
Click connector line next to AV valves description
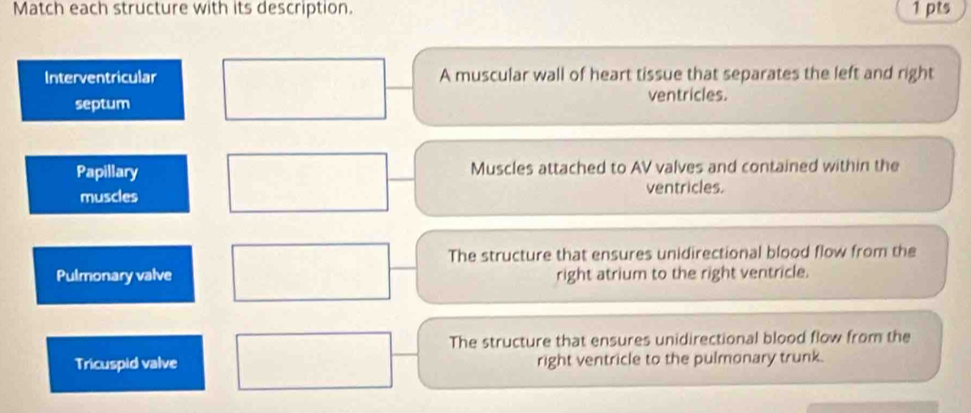402,180
